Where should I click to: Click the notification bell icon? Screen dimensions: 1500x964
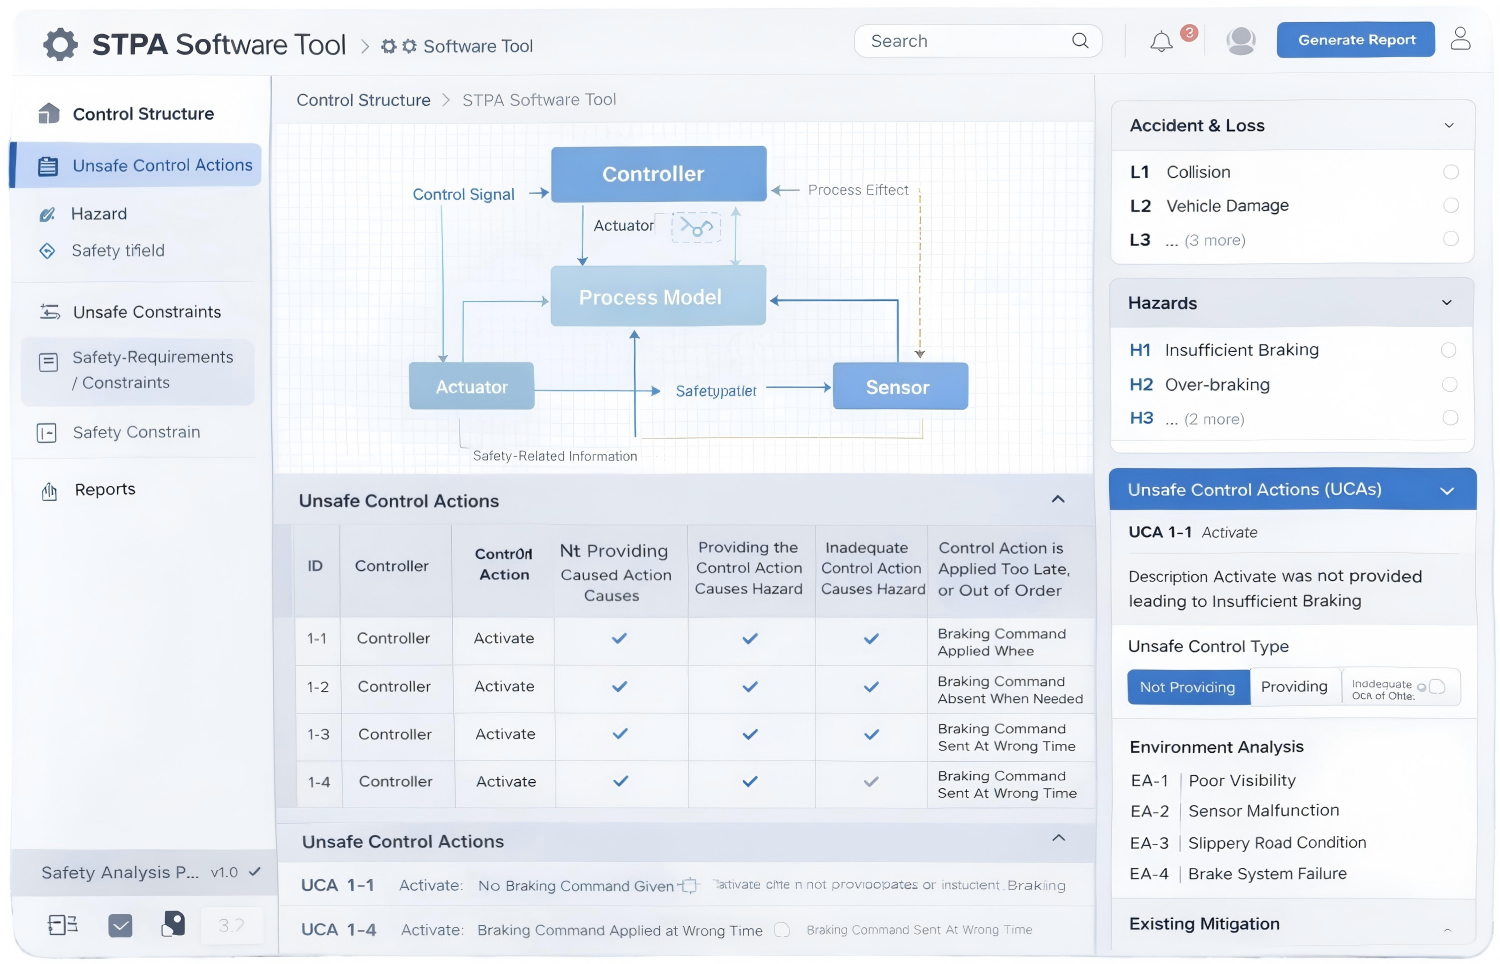pos(1161,42)
